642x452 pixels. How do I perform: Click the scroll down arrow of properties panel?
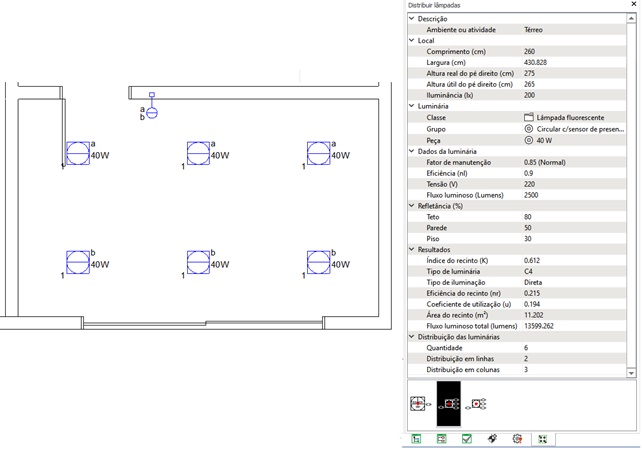(633, 372)
